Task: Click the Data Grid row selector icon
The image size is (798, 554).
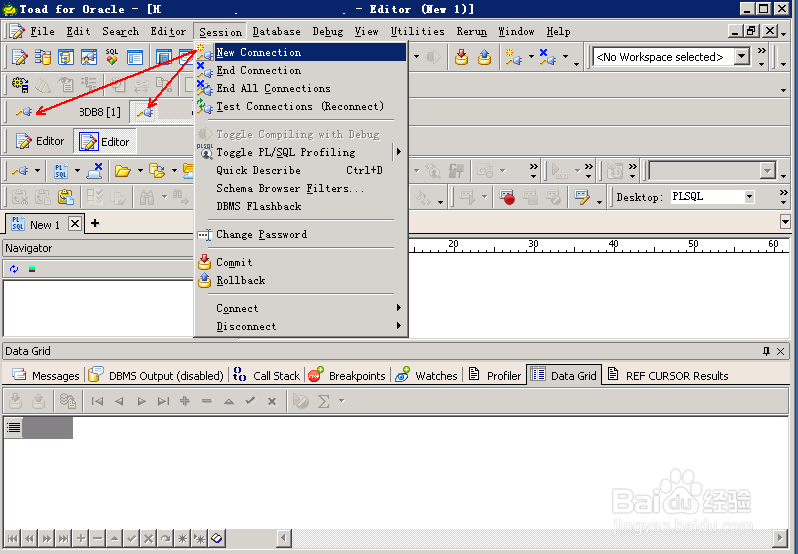Action: (x=14, y=428)
